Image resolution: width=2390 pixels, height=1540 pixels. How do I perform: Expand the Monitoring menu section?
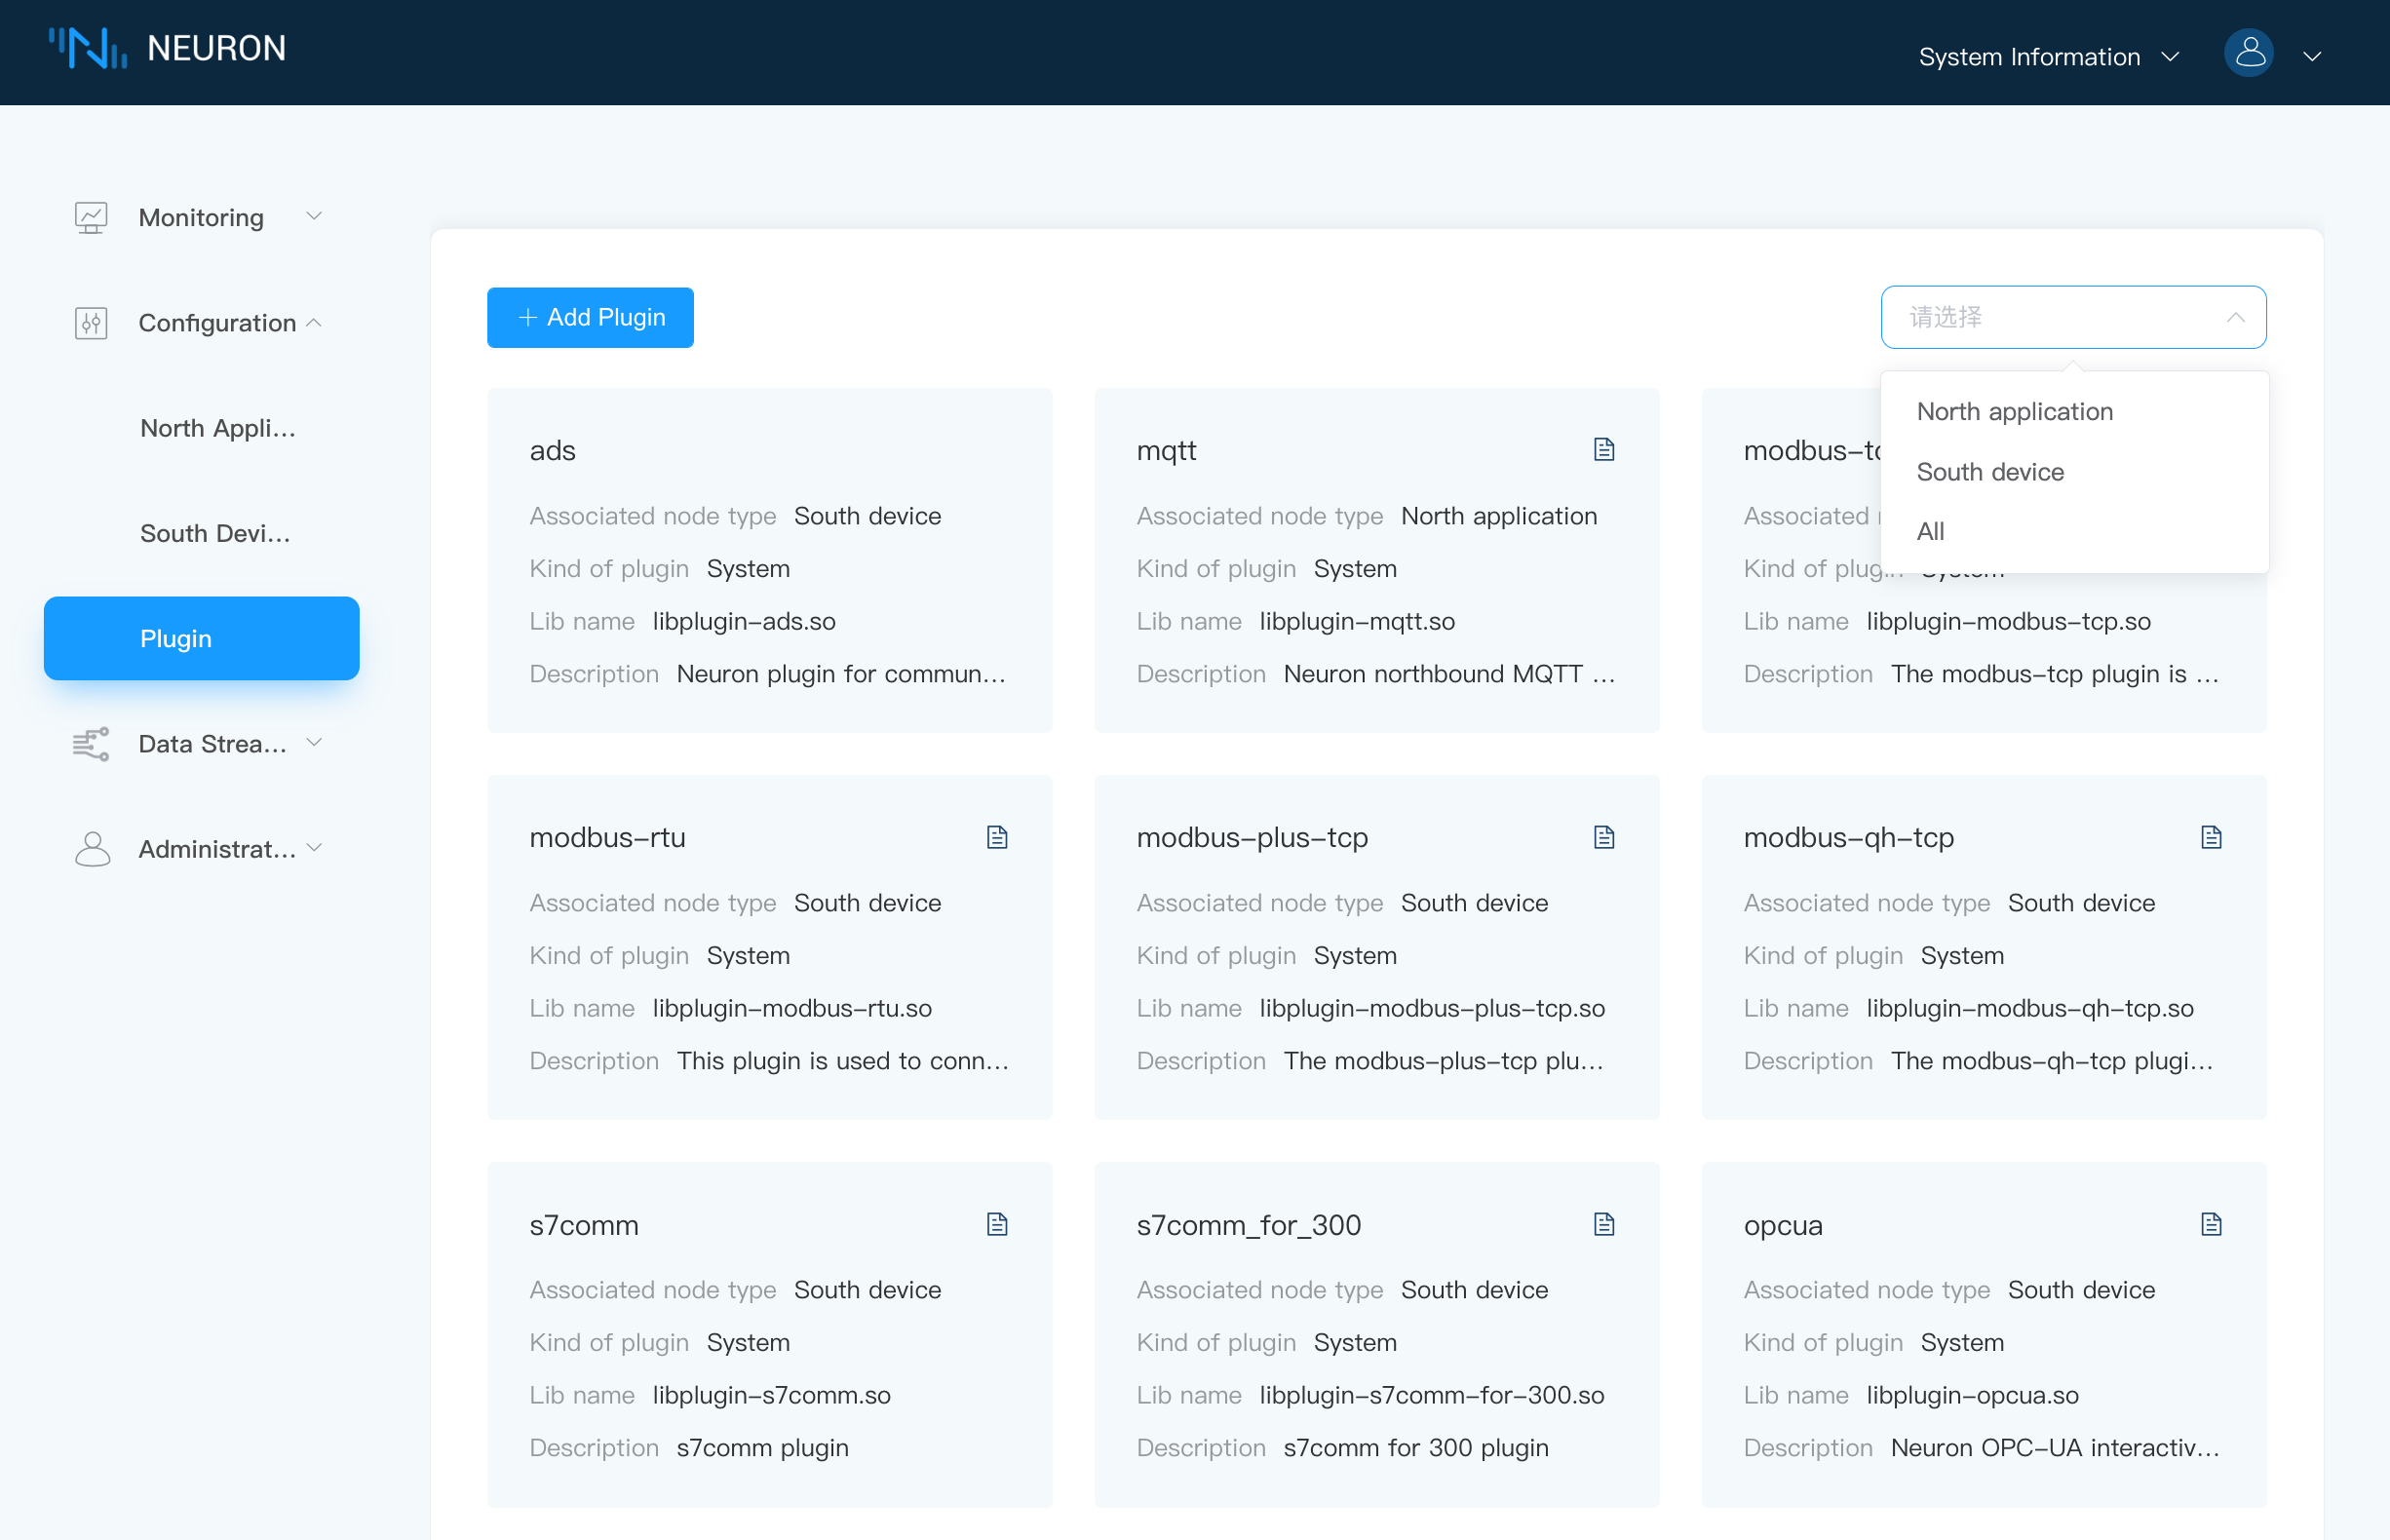(201, 216)
